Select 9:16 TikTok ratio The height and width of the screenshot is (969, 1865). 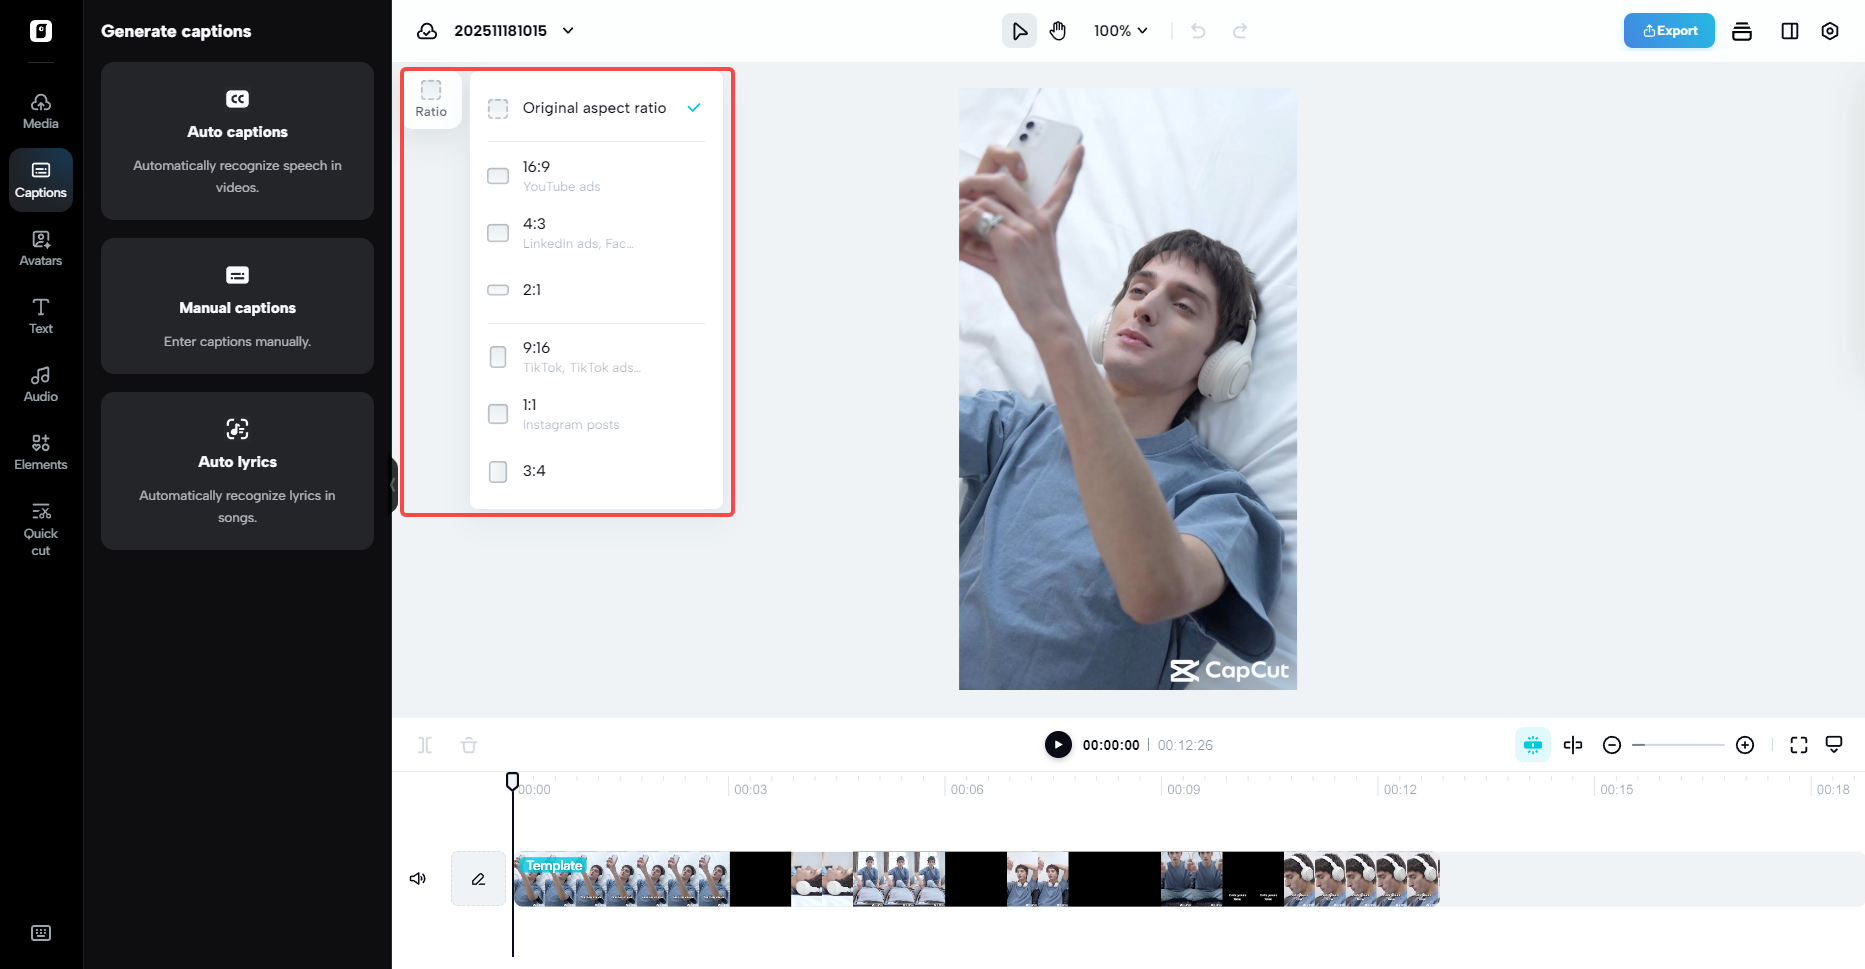[596, 357]
